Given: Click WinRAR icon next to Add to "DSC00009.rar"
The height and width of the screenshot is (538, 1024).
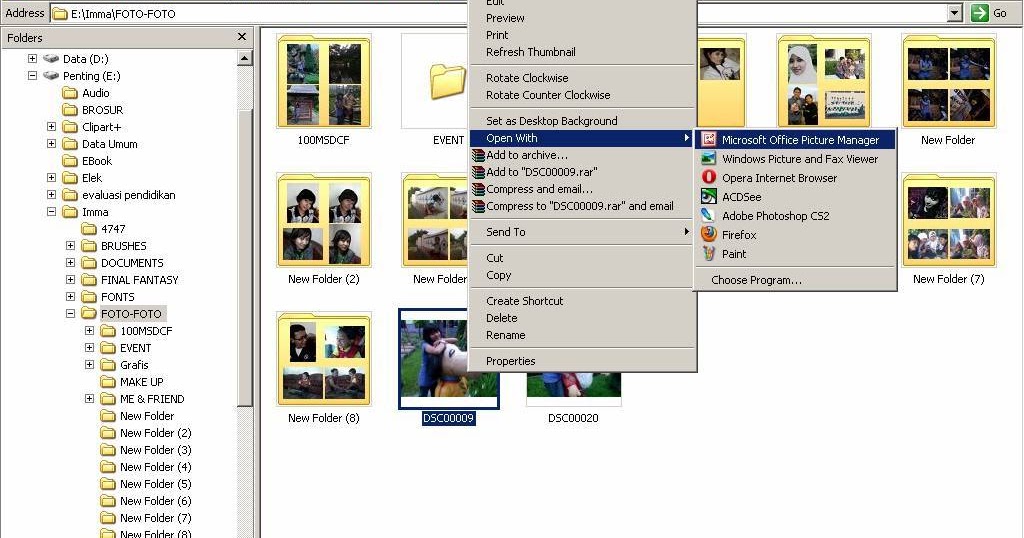Looking at the screenshot, I should click(479, 172).
